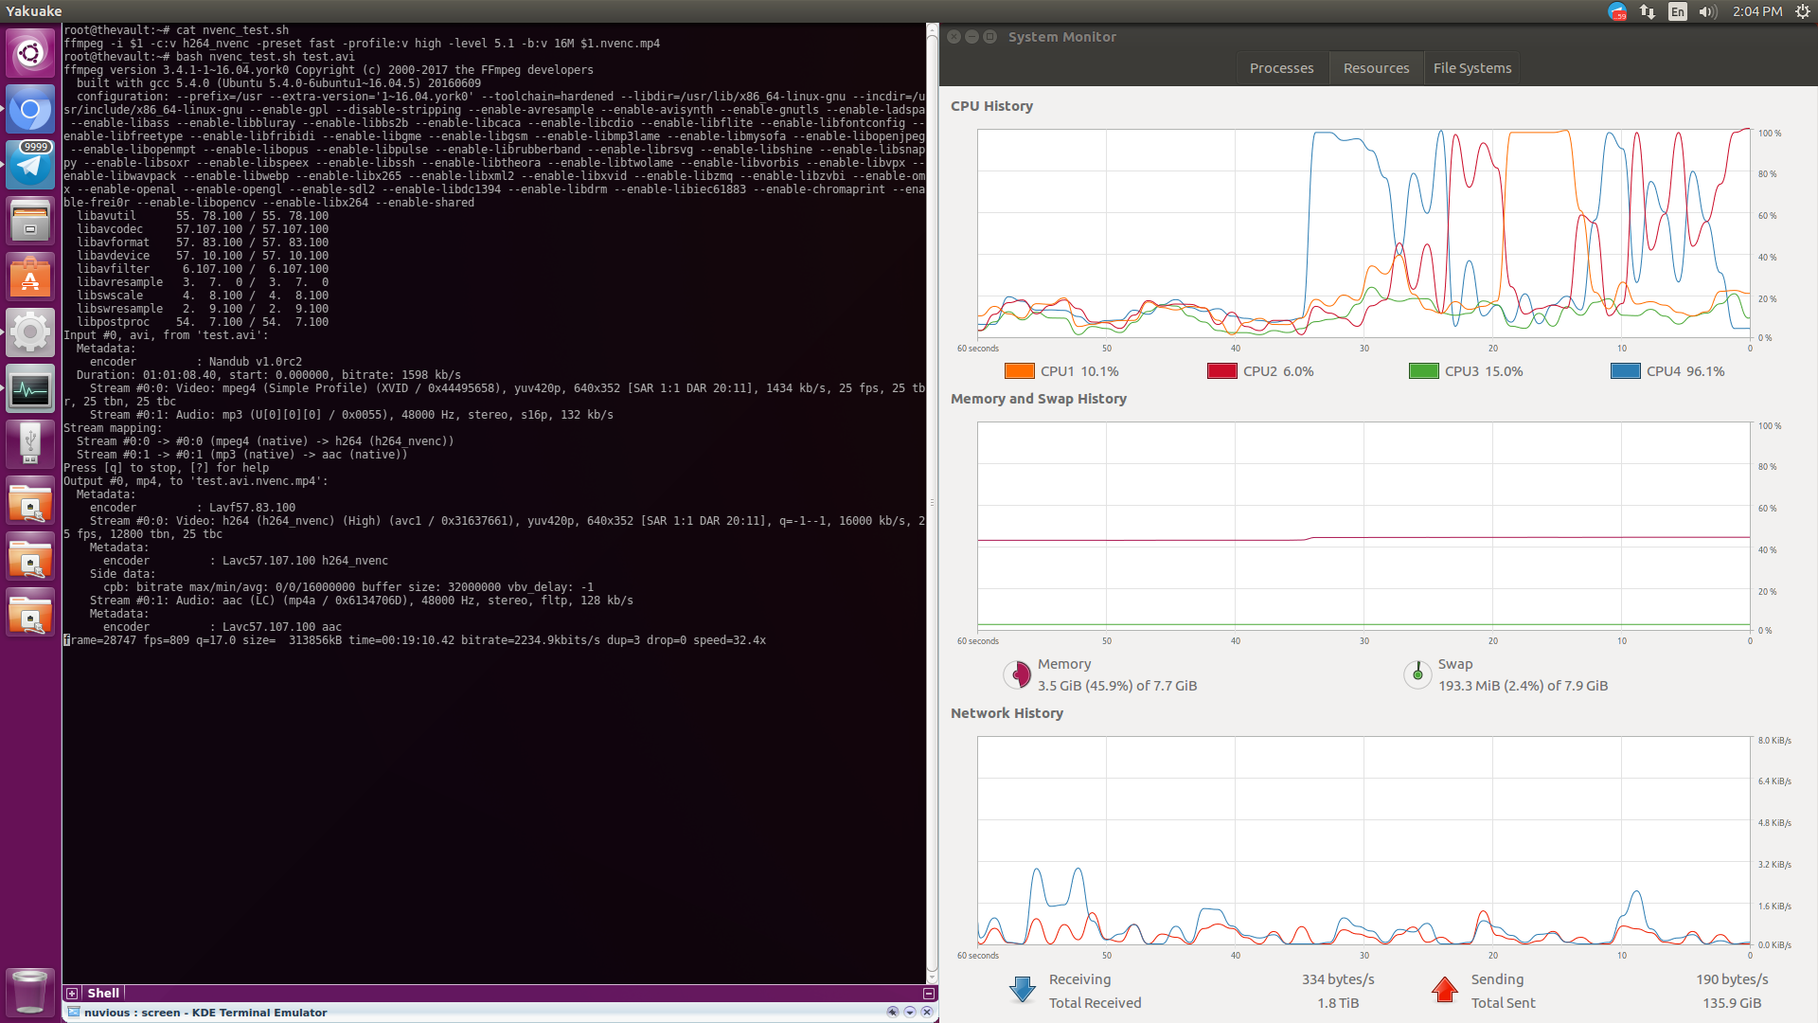Open the Trash in the dock

[x=30, y=991]
